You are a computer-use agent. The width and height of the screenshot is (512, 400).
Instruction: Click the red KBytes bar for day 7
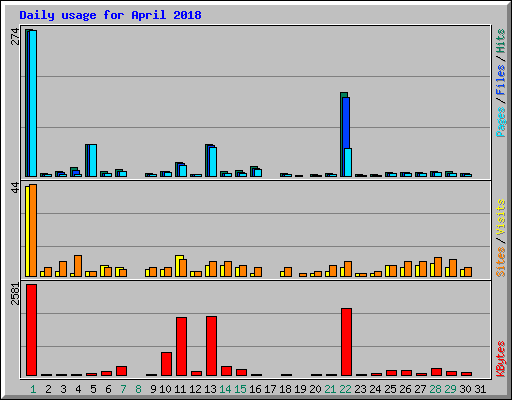122,371
